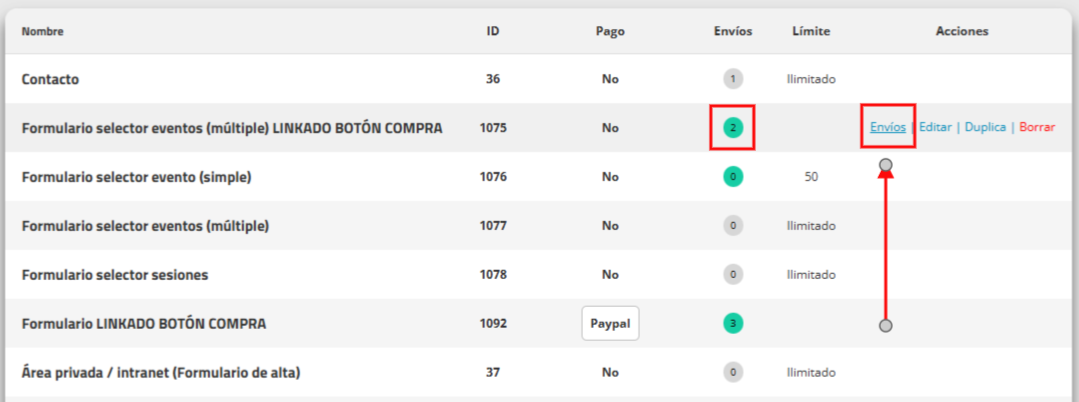Select Formulario selector sesiones row name
This screenshot has height=402, width=1079.
coord(115,275)
